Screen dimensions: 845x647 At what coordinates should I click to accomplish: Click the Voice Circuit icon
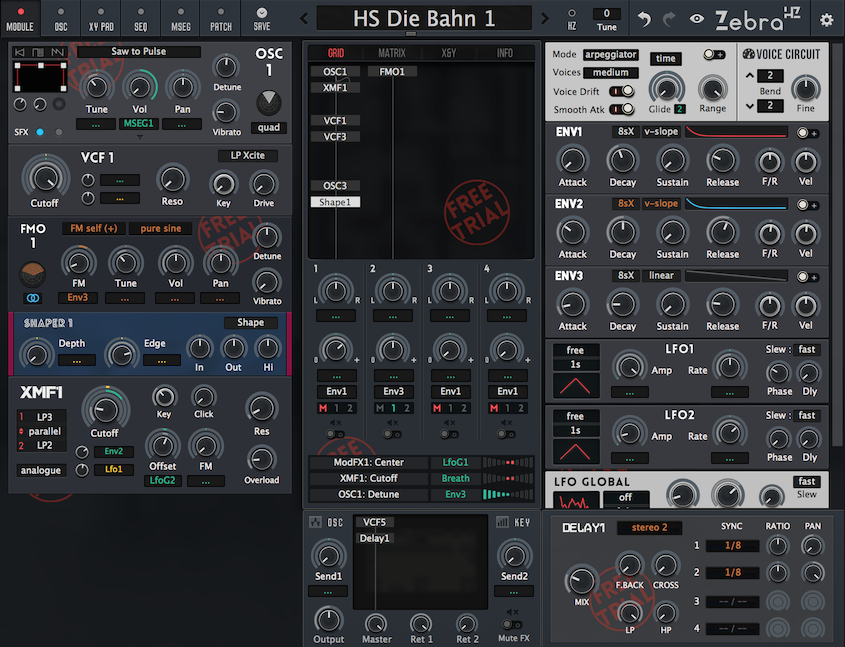749,54
